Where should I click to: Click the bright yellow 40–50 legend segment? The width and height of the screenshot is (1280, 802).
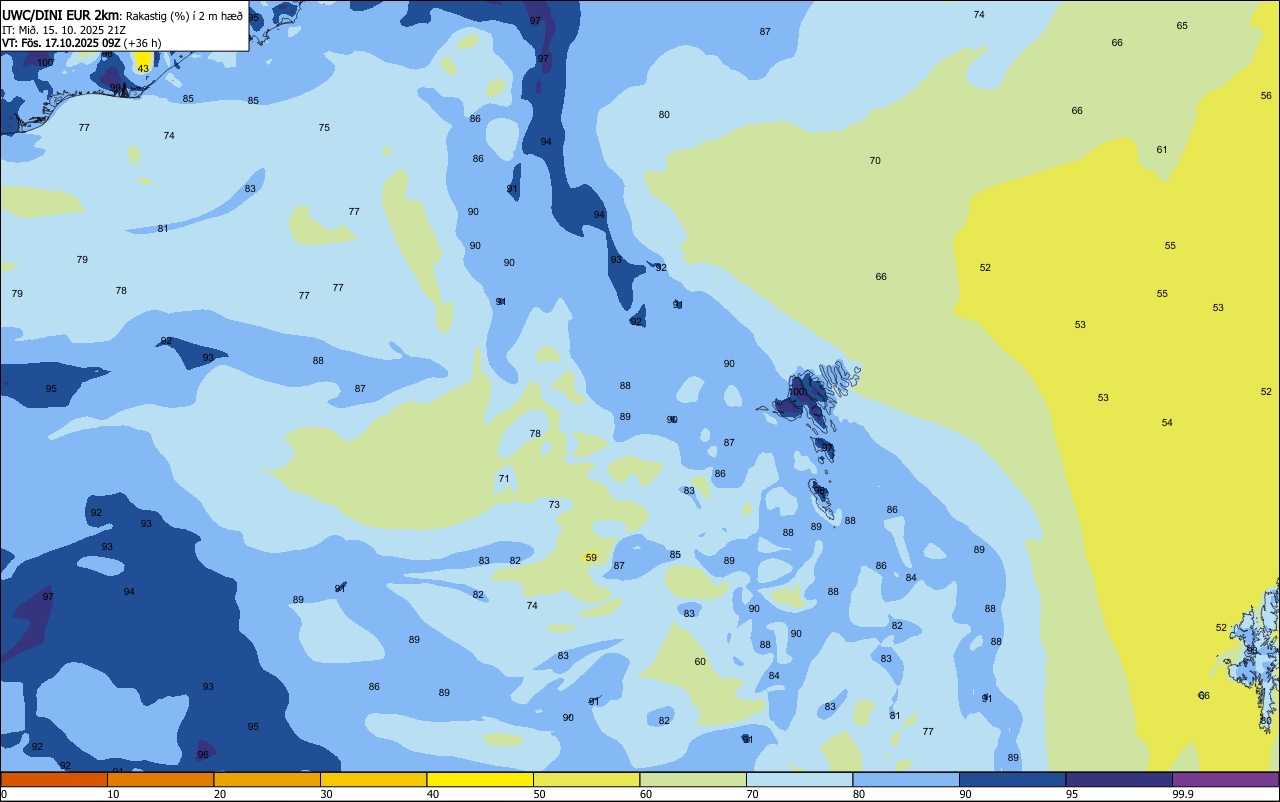tap(480, 779)
